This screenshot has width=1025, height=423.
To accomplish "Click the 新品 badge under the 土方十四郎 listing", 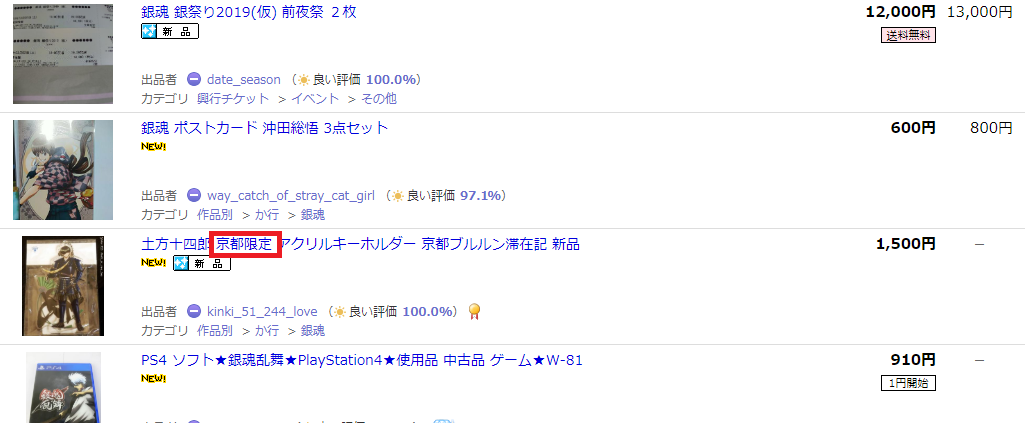I will coord(202,263).
